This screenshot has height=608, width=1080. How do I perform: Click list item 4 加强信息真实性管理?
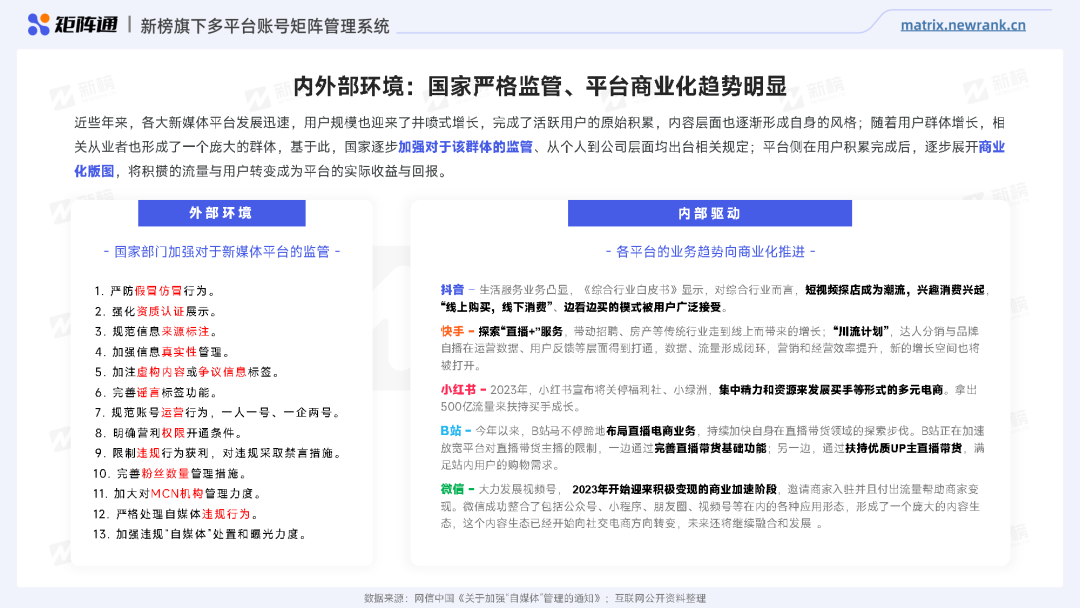[x=163, y=352]
